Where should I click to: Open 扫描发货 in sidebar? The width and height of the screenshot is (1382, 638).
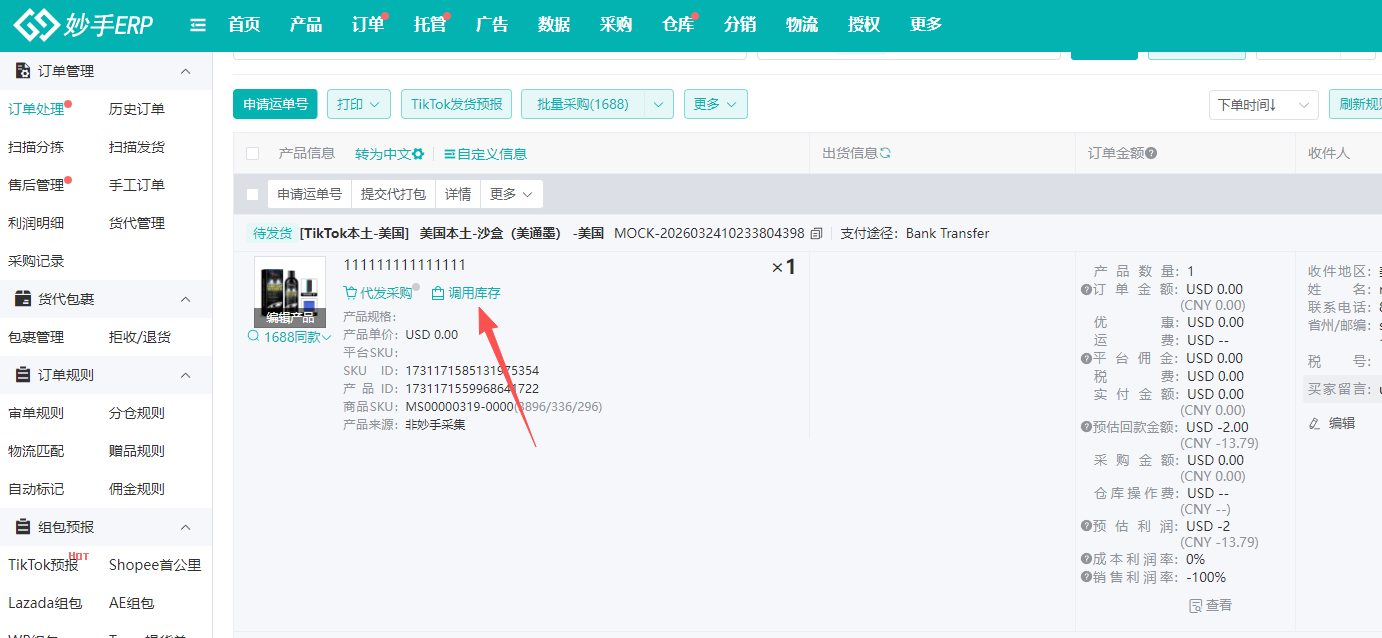(137, 147)
